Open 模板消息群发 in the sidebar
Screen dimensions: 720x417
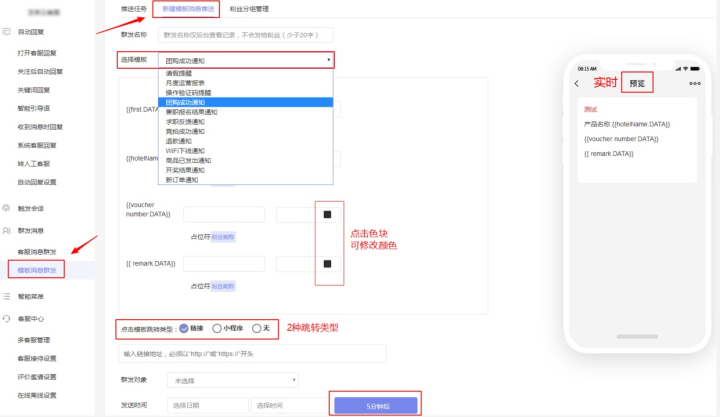click(x=37, y=270)
